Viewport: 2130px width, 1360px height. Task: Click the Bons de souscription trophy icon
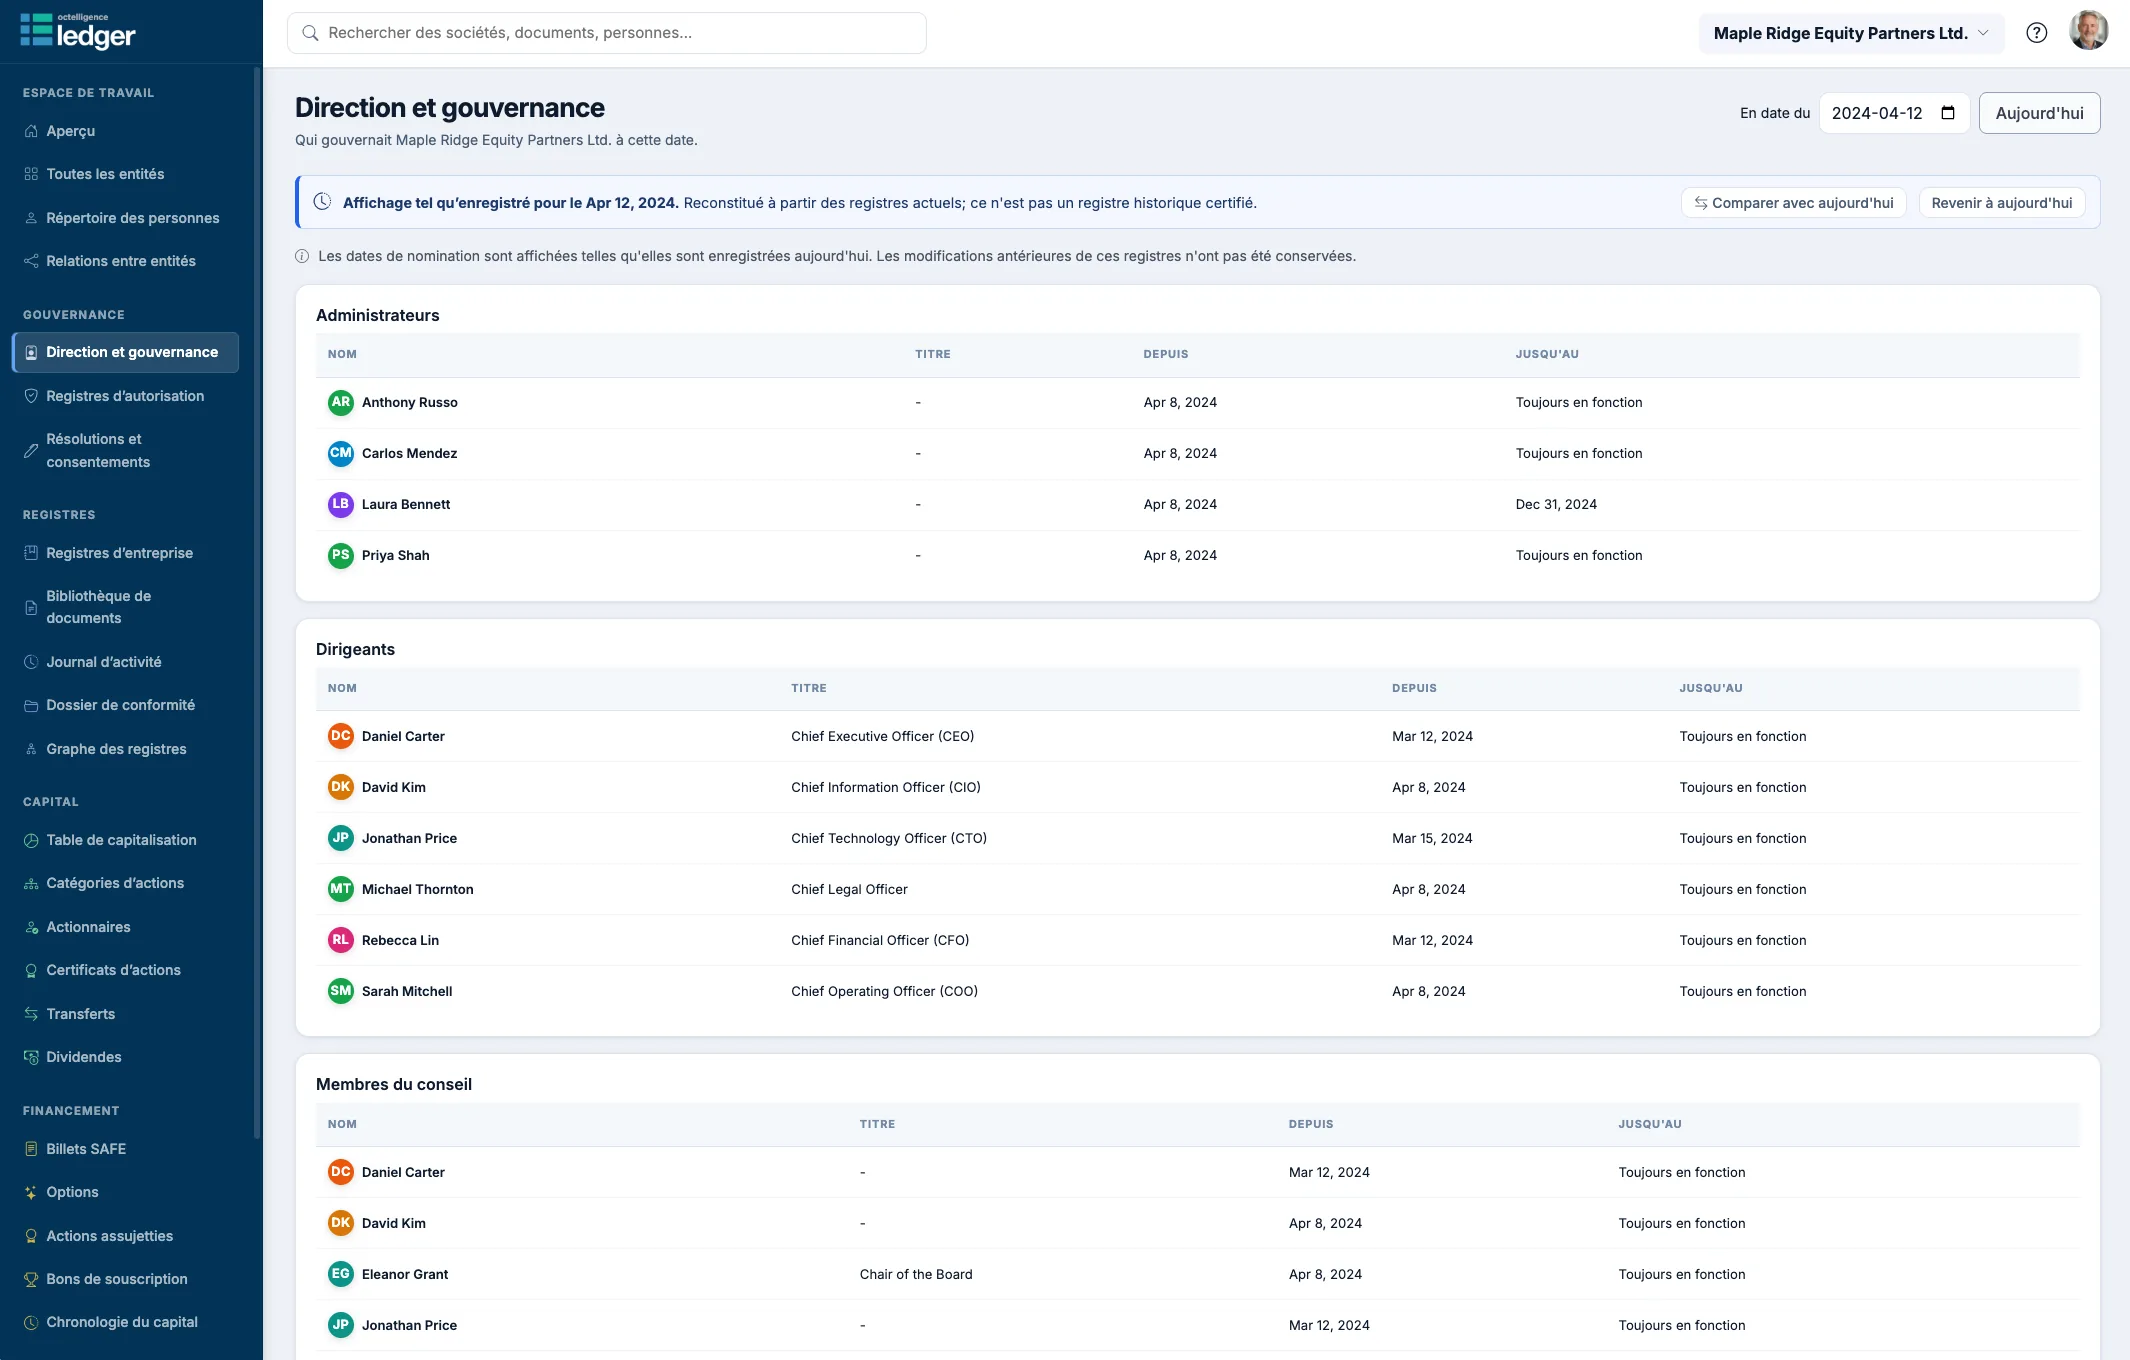(31, 1279)
